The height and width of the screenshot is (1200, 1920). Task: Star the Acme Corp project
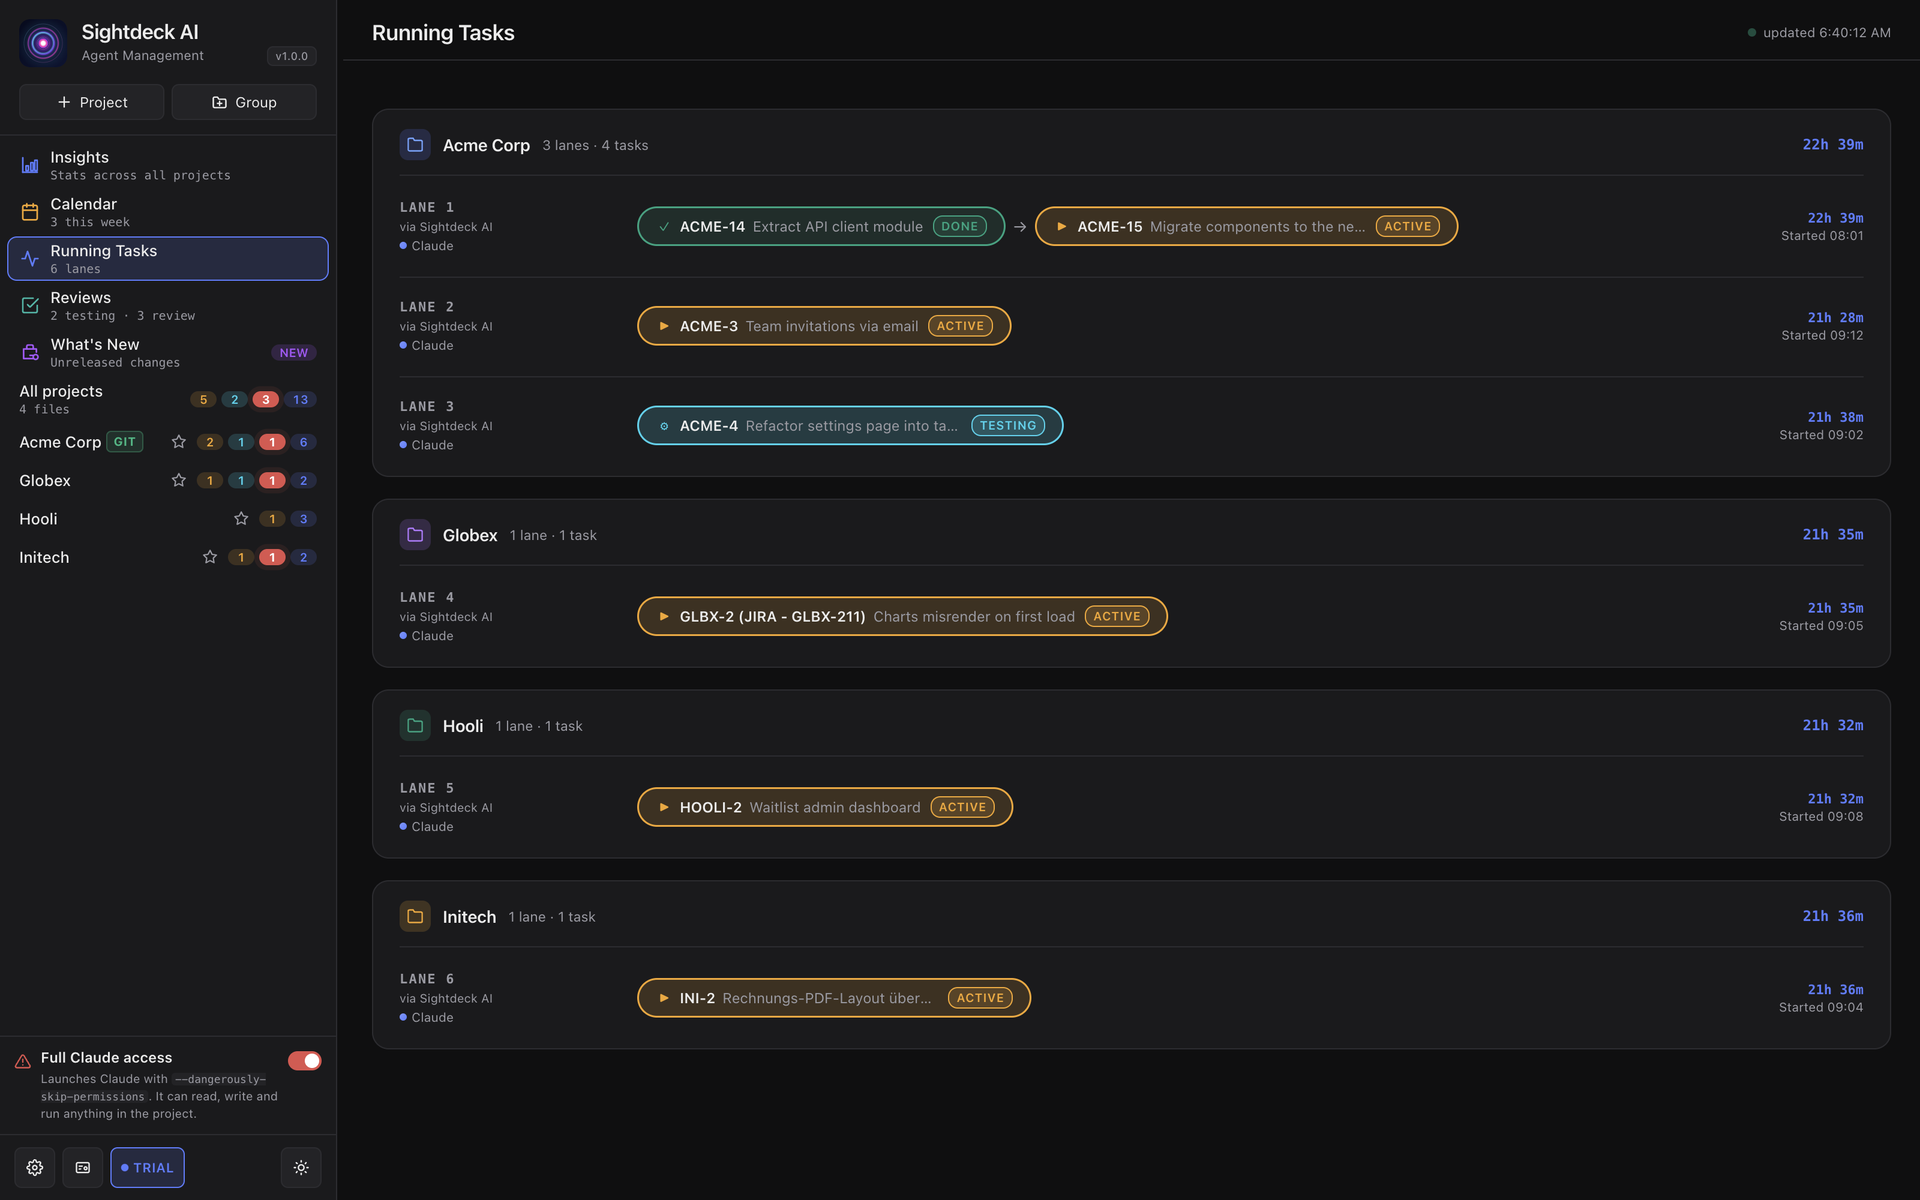coord(179,442)
